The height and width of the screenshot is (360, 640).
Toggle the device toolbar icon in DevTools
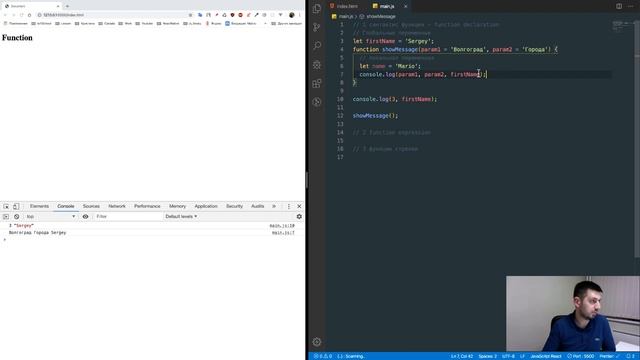16,207
